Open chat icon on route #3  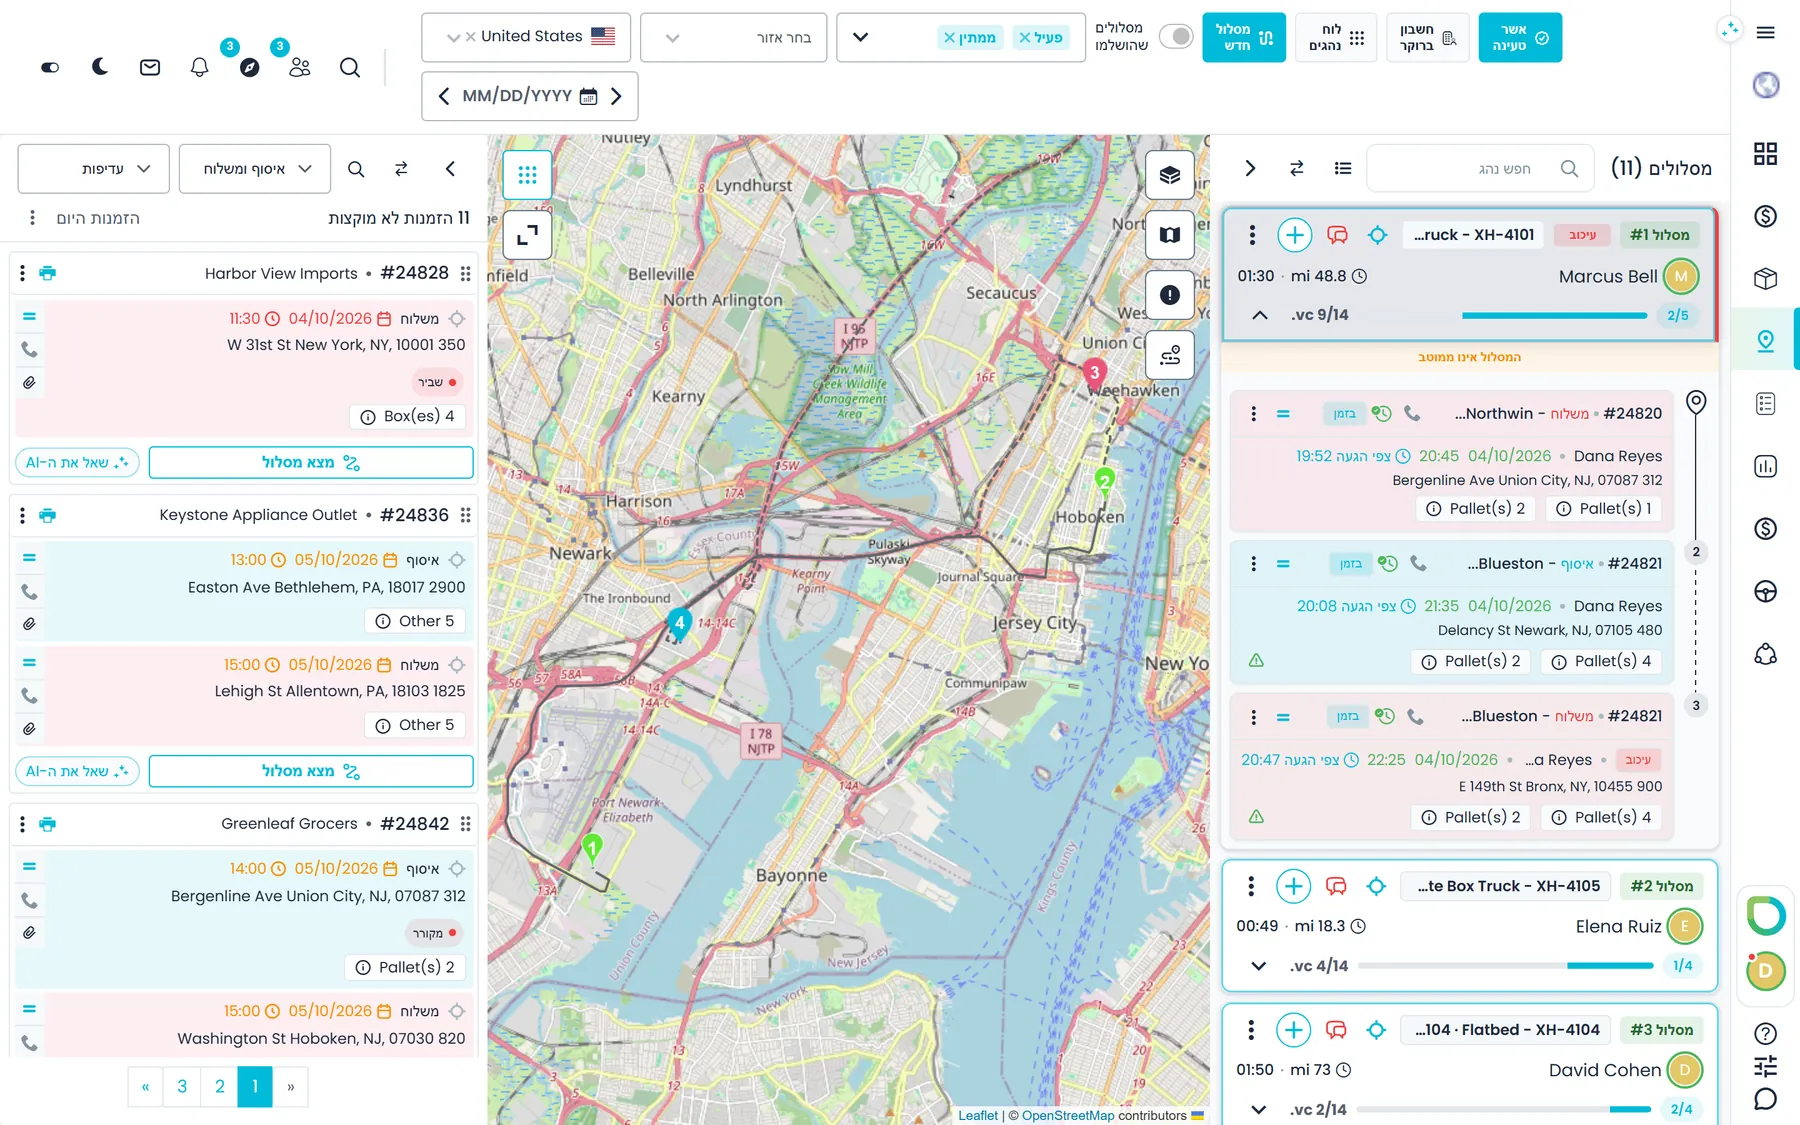point(1336,1030)
